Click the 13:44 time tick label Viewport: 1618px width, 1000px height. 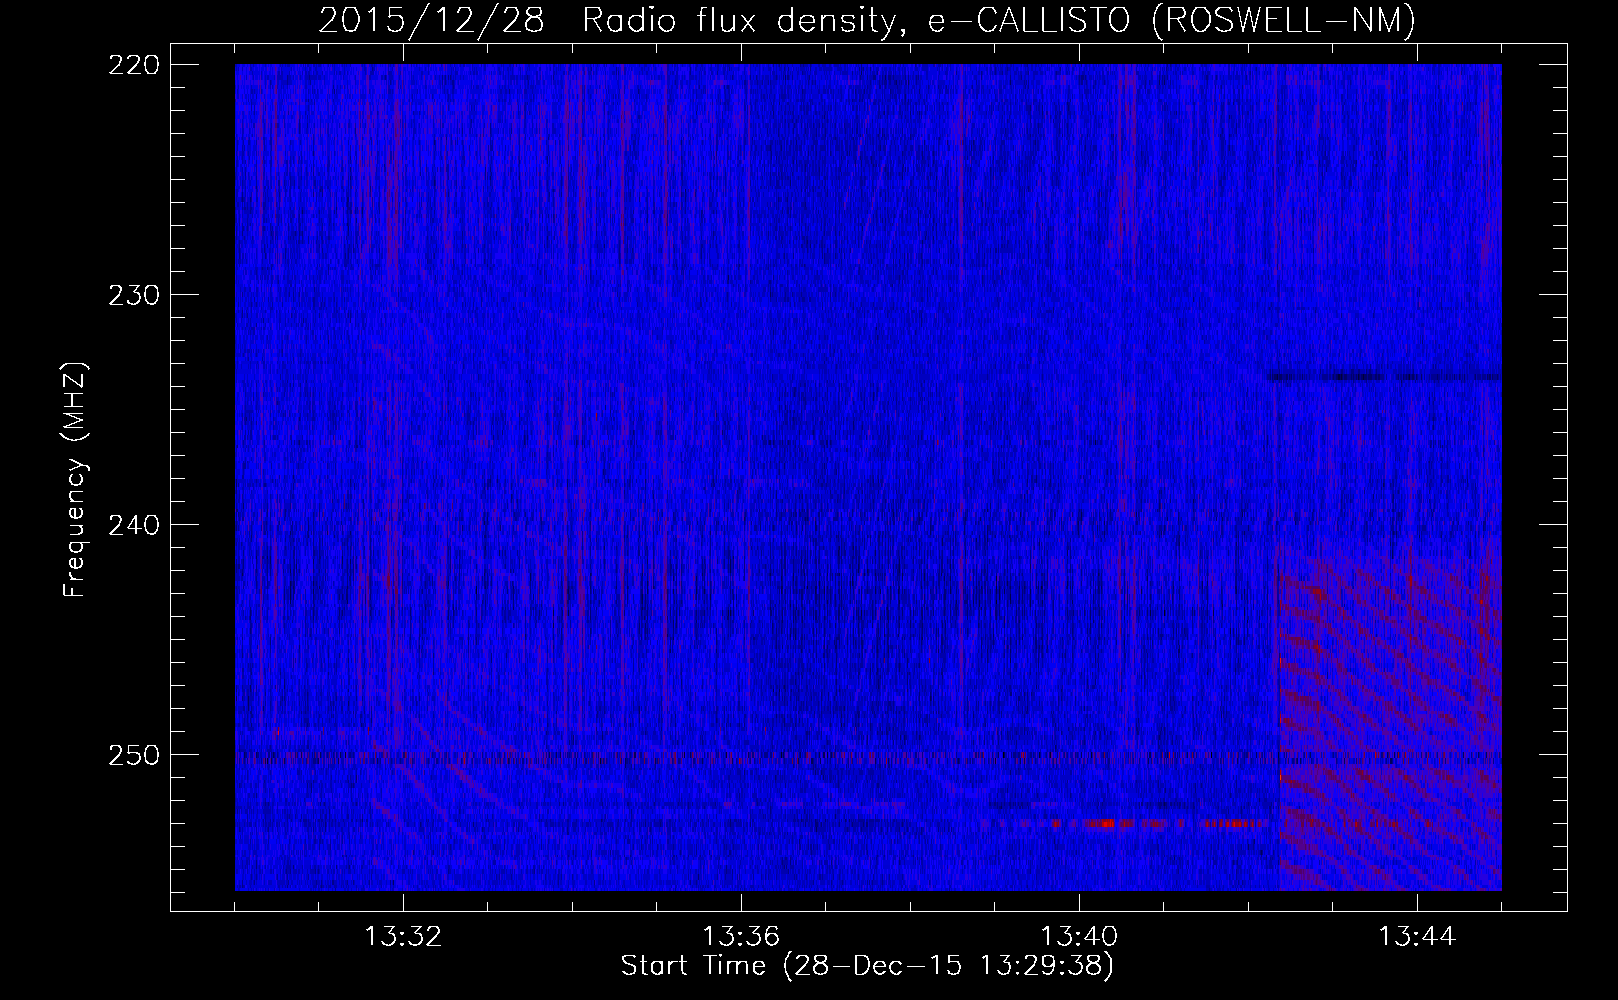tap(1417, 937)
